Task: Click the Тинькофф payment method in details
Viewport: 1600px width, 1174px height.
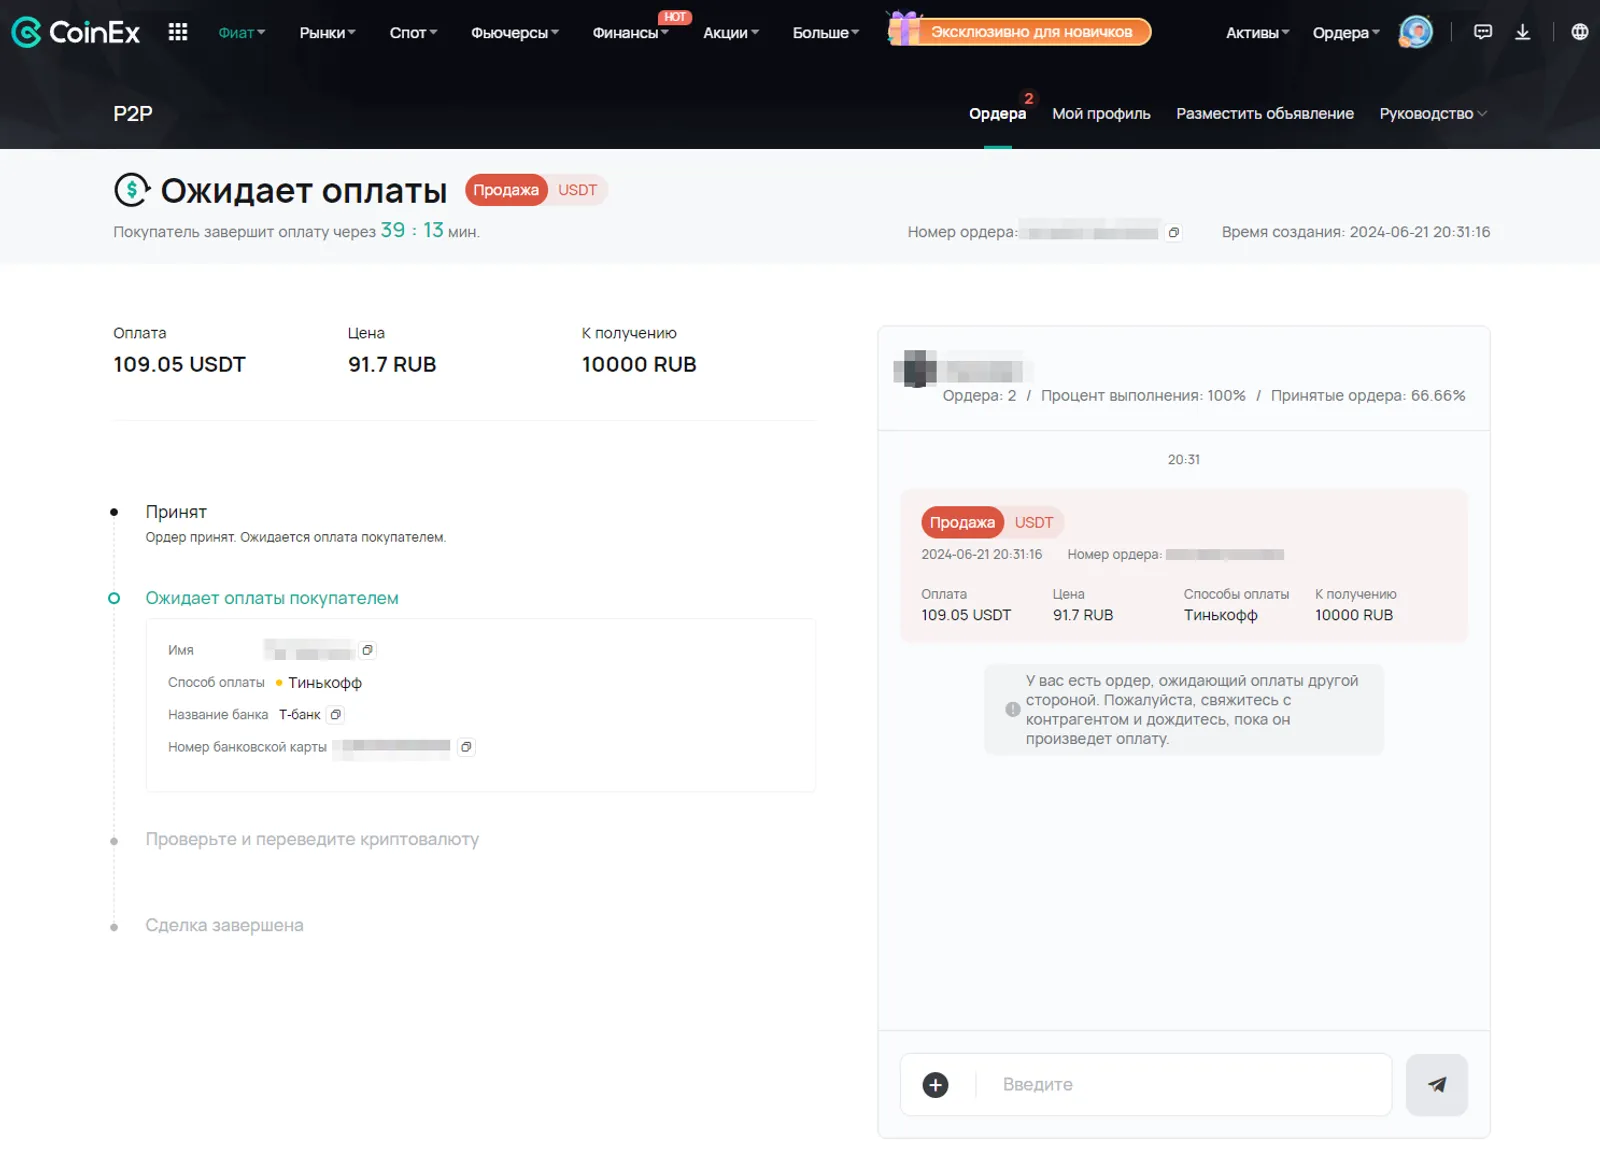Action: coord(325,683)
